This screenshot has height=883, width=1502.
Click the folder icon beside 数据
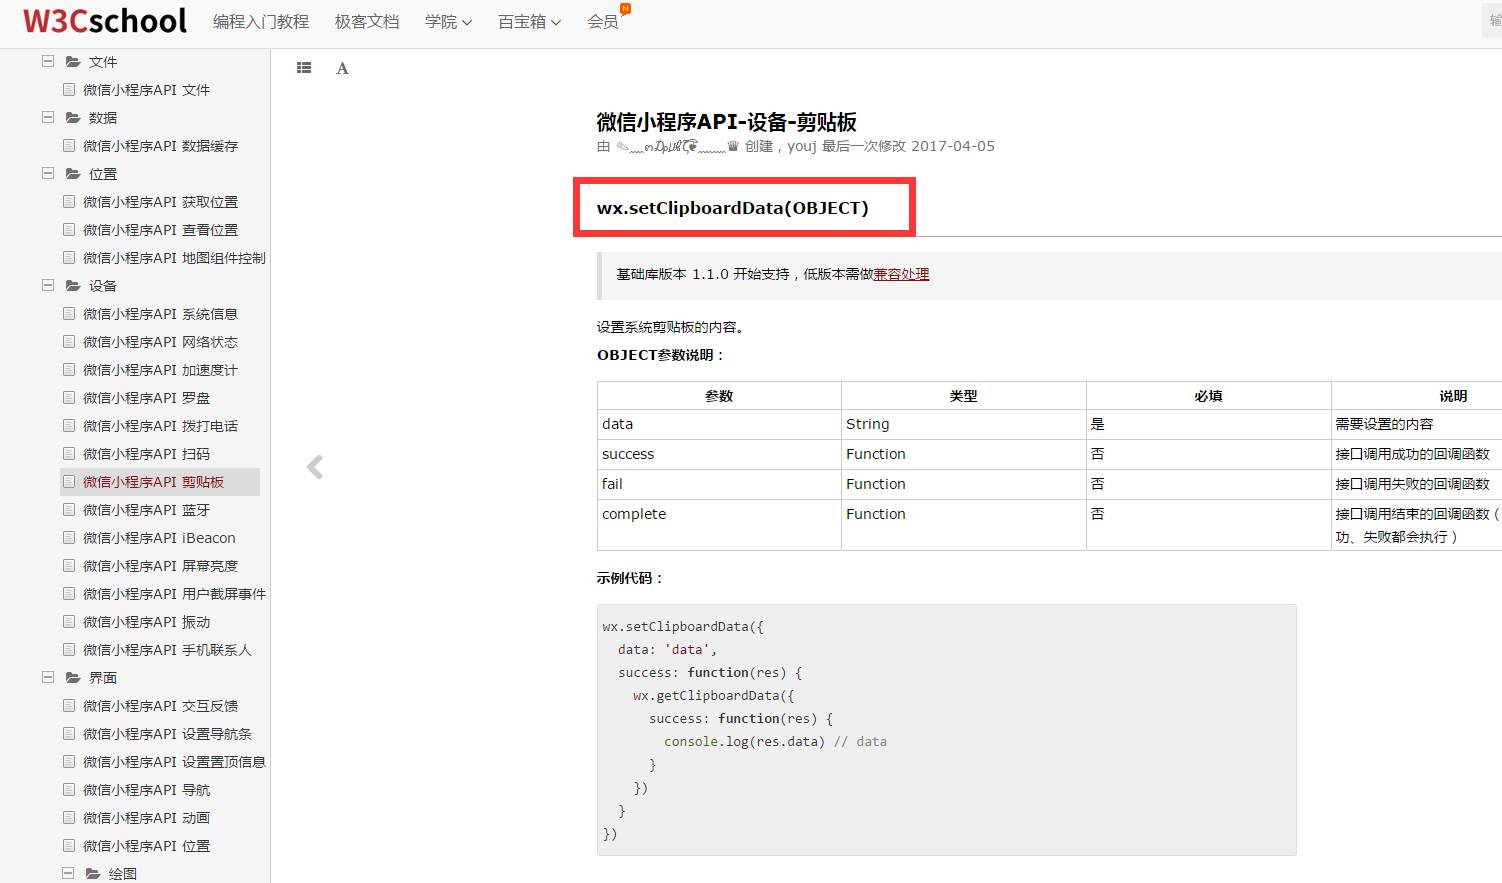[x=73, y=118]
